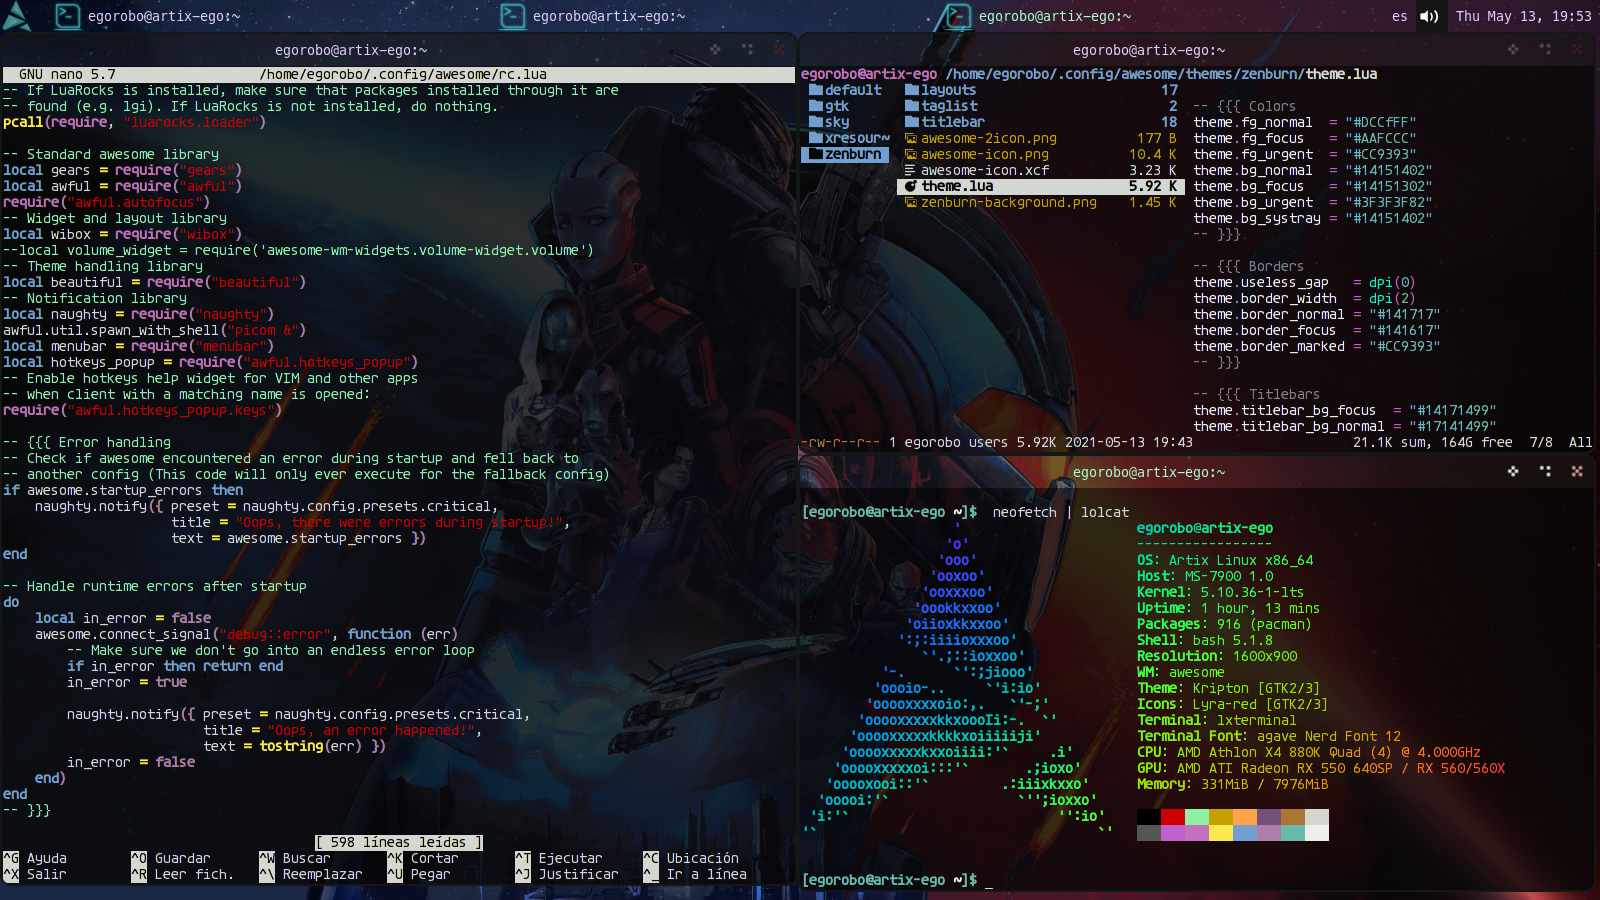Click the zenburn folder icon in ranger
This screenshot has height=900, width=1600.
click(816, 154)
